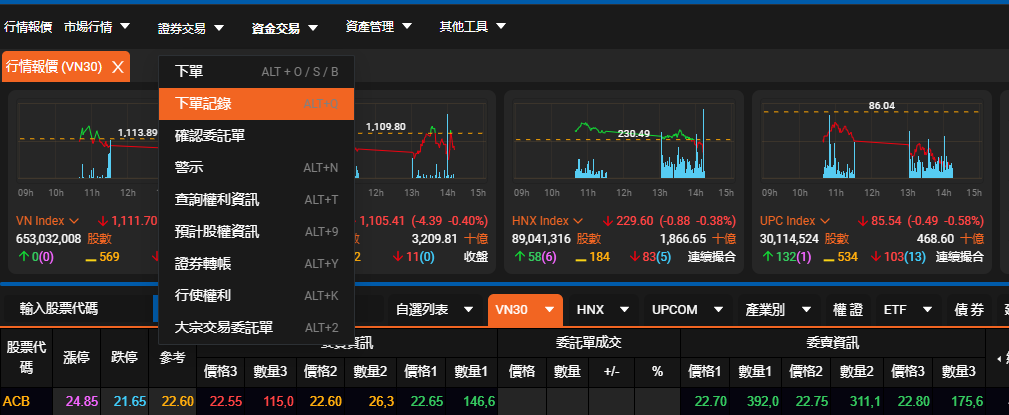Expand the HNX Index selector chevron
Image resolution: width=1009 pixels, height=415 pixels.
point(576,221)
